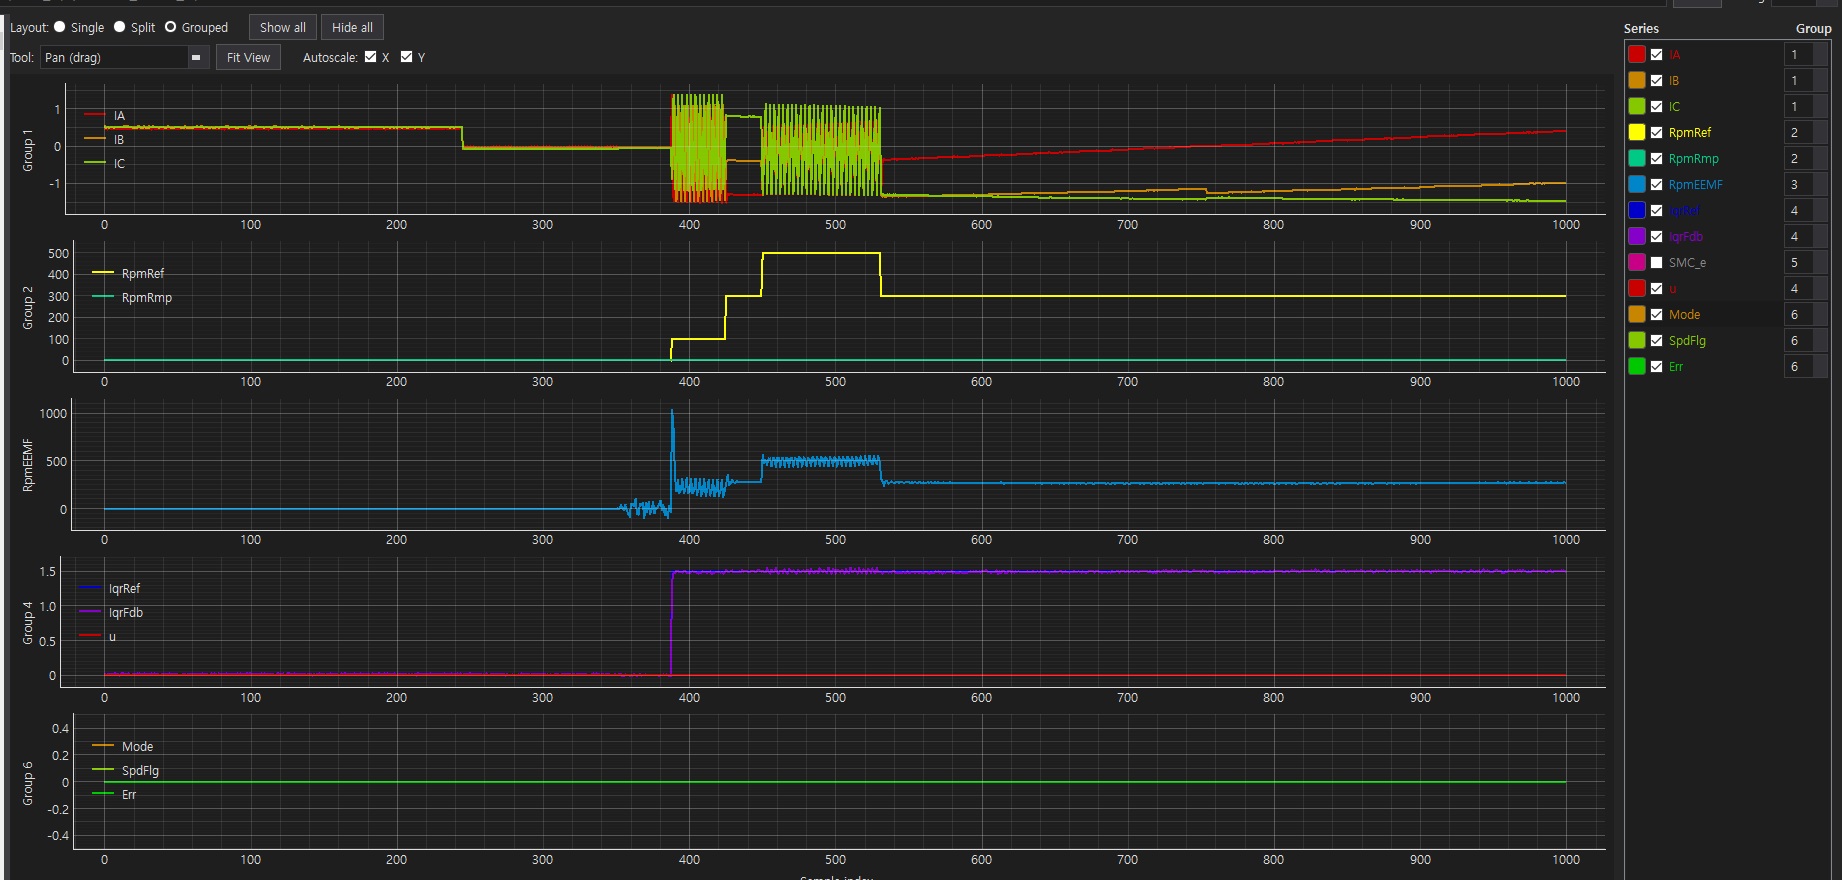Click the Hide all button
1842x880 pixels.
click(x=352, y=27)
